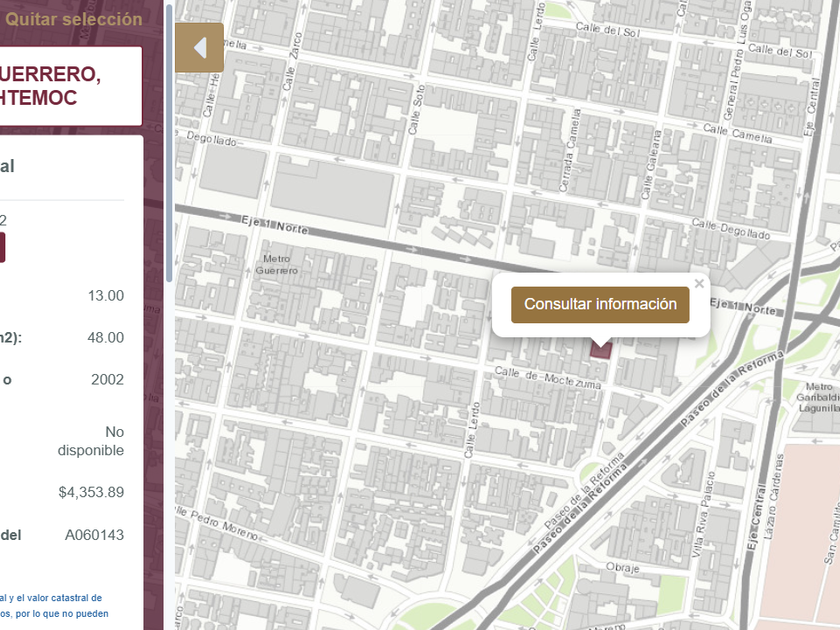Click the Obraje label on the map
Viewport: 840px width, 630px height.
pos(622,567)
